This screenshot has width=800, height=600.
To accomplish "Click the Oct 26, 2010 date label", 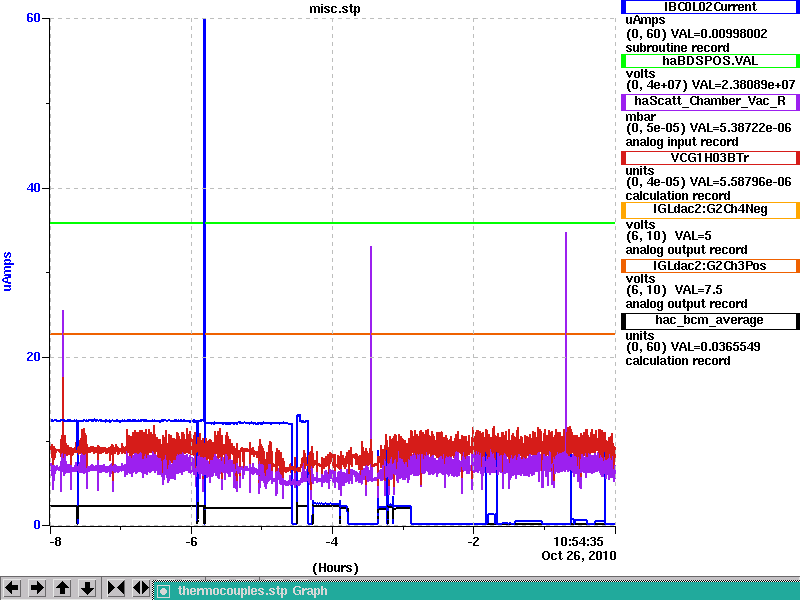I will point(579,556).
